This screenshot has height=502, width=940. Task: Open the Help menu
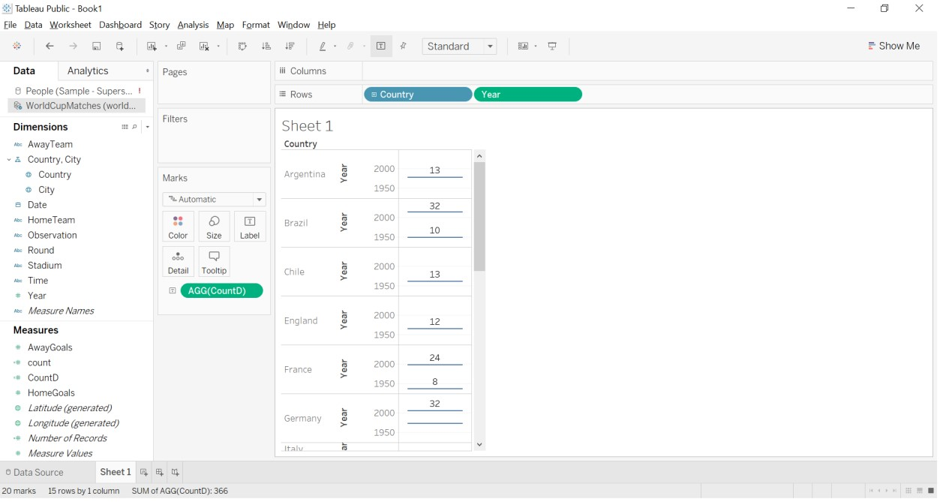point(327,25)
